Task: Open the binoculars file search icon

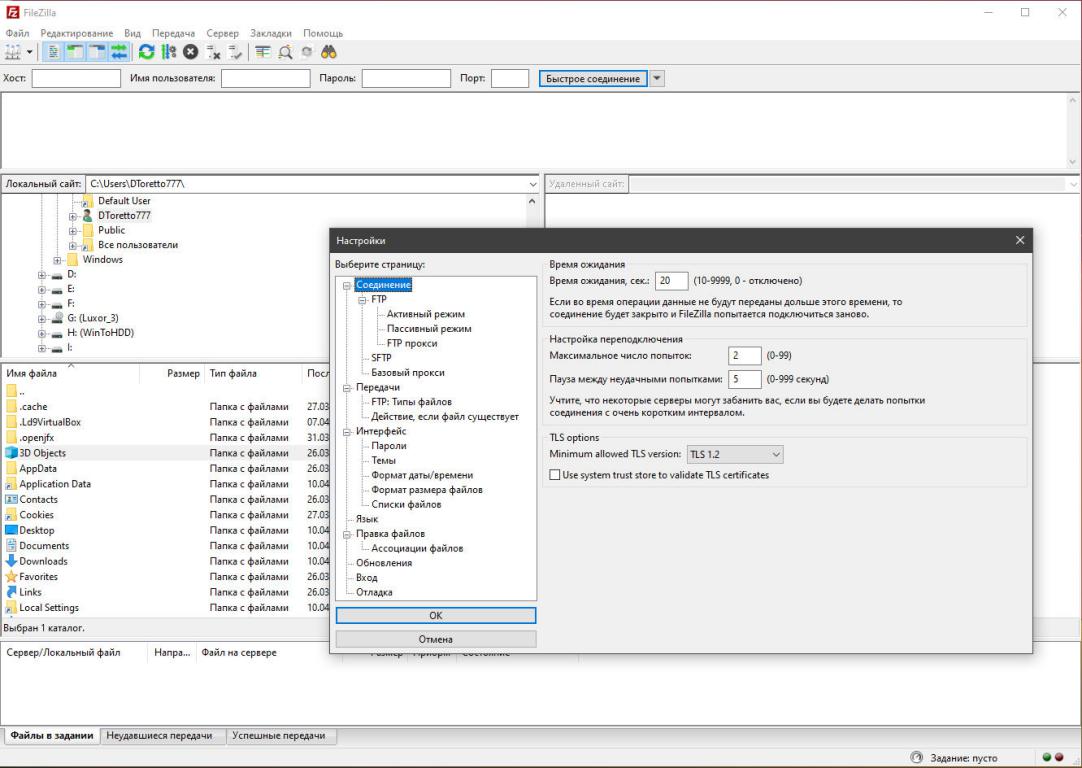Action: pos(328,52)
